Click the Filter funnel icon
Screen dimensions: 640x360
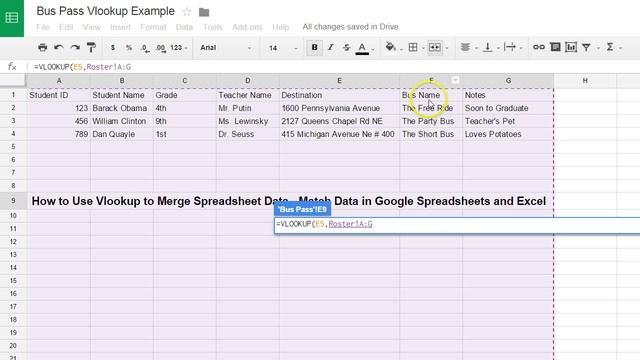point(587,47)
